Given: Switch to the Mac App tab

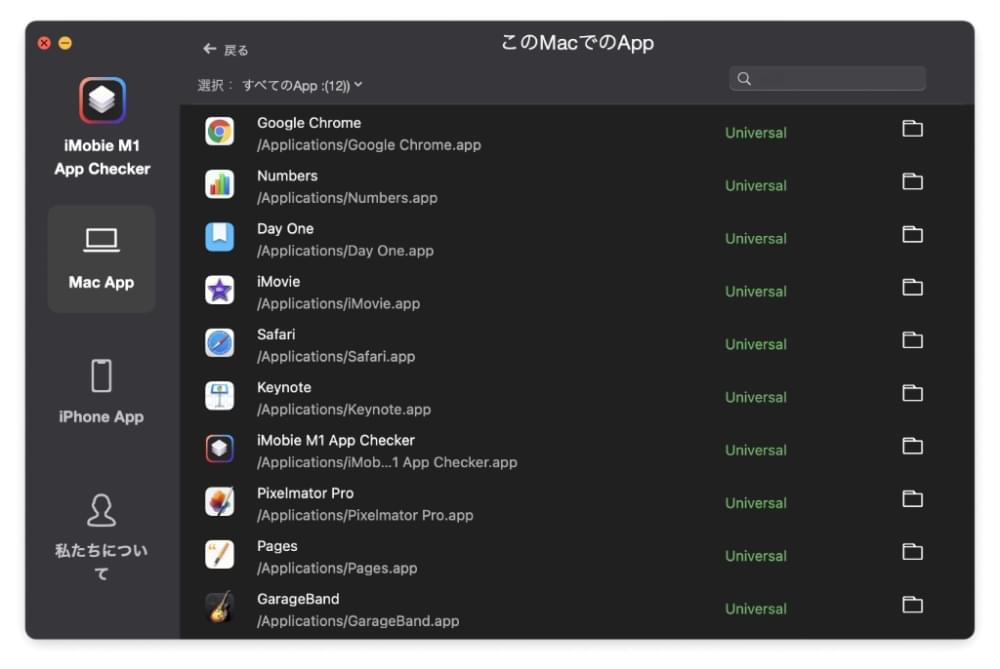Looking at the screenshot, I should (x=101, y=259).
